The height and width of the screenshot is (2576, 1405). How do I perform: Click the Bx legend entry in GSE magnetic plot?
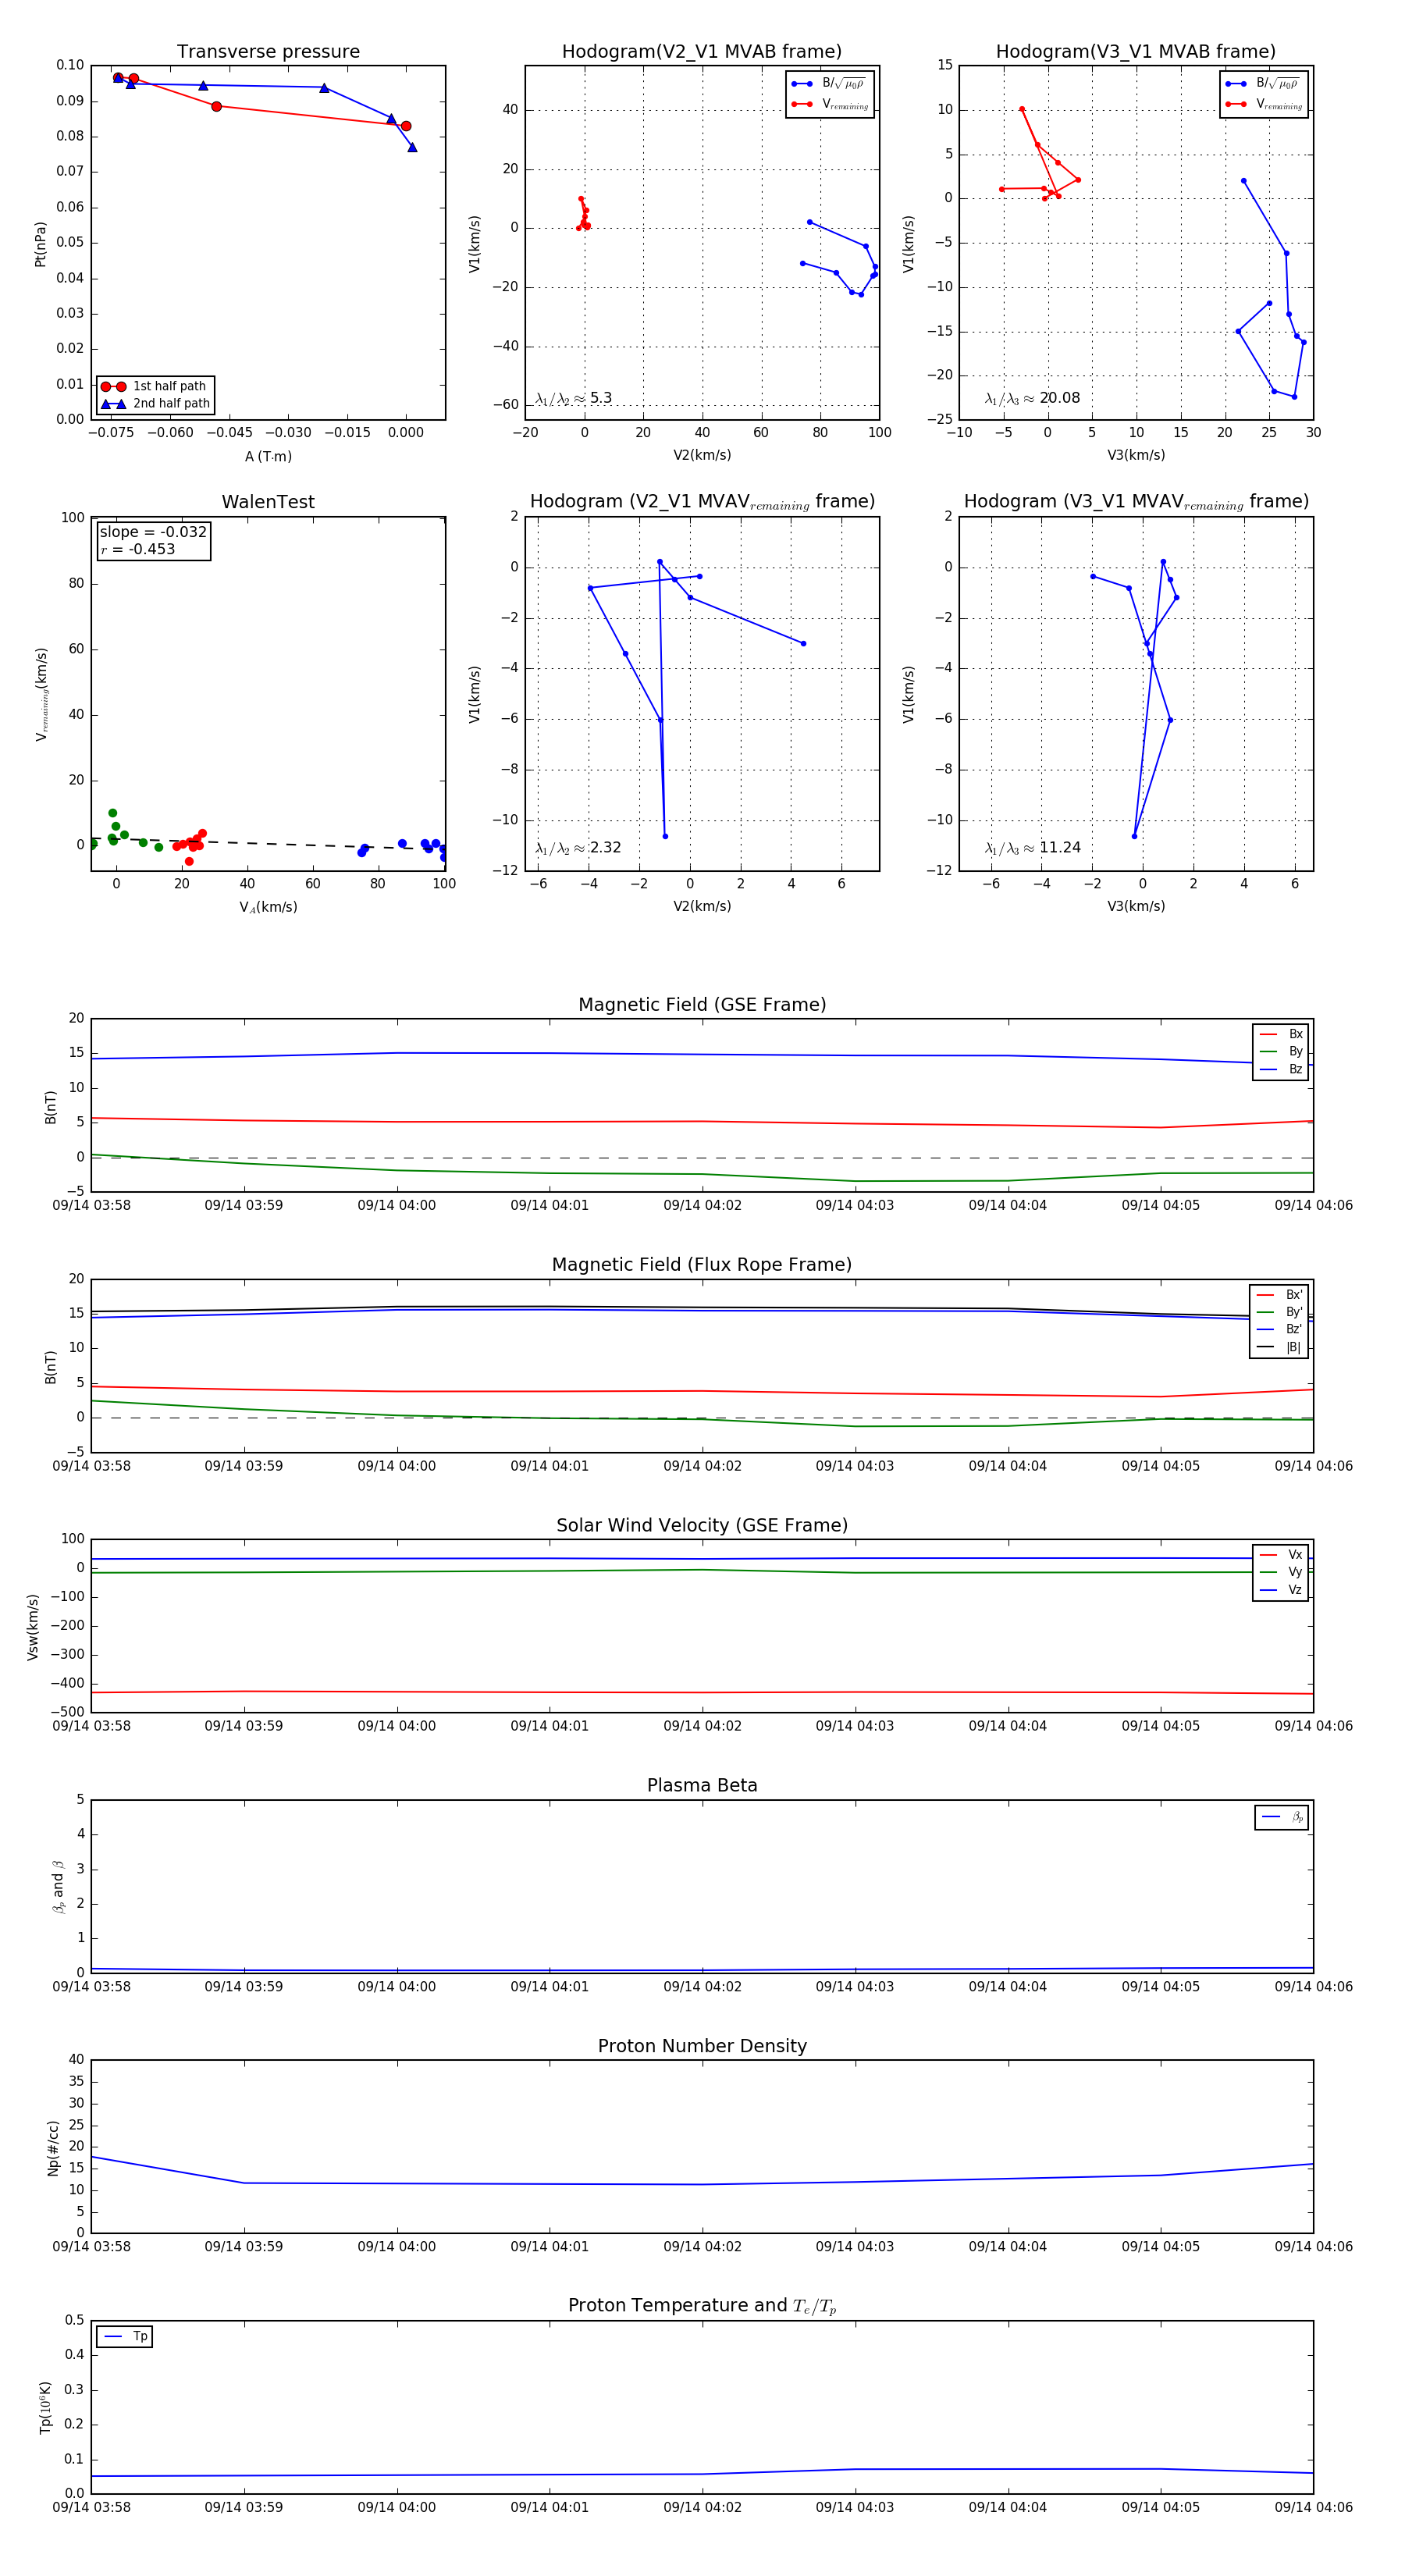pos(1281,1035)
